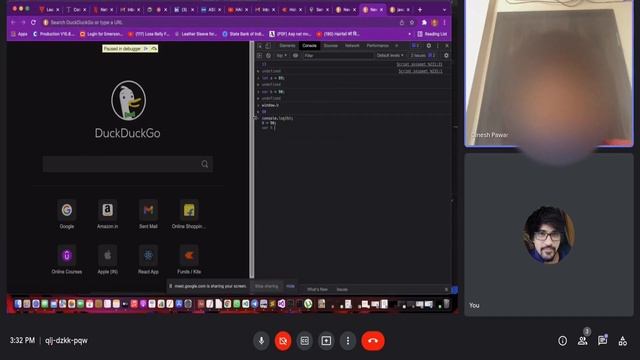The width and height of the screenshot is (640, 360).
Task: Click the 2 Issues indicator in console
Action: 423,55
